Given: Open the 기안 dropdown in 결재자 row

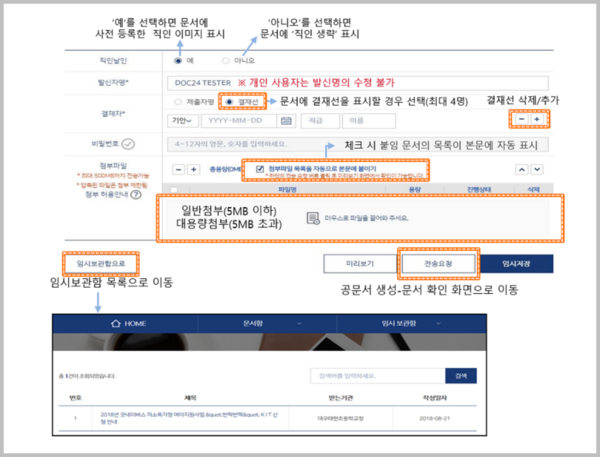Looking at the screenshot, I should [183, 121].
